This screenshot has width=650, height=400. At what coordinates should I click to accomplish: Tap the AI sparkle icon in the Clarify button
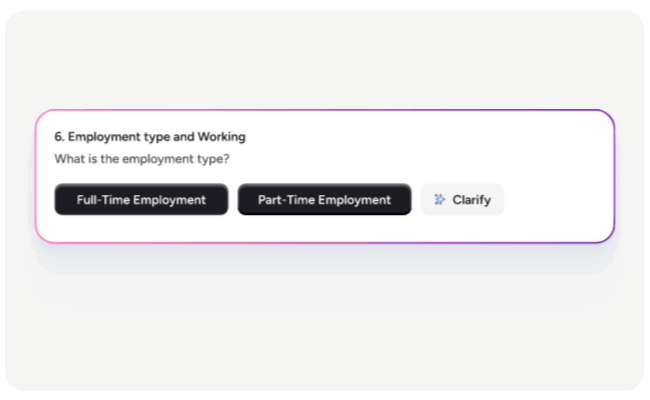439,199
